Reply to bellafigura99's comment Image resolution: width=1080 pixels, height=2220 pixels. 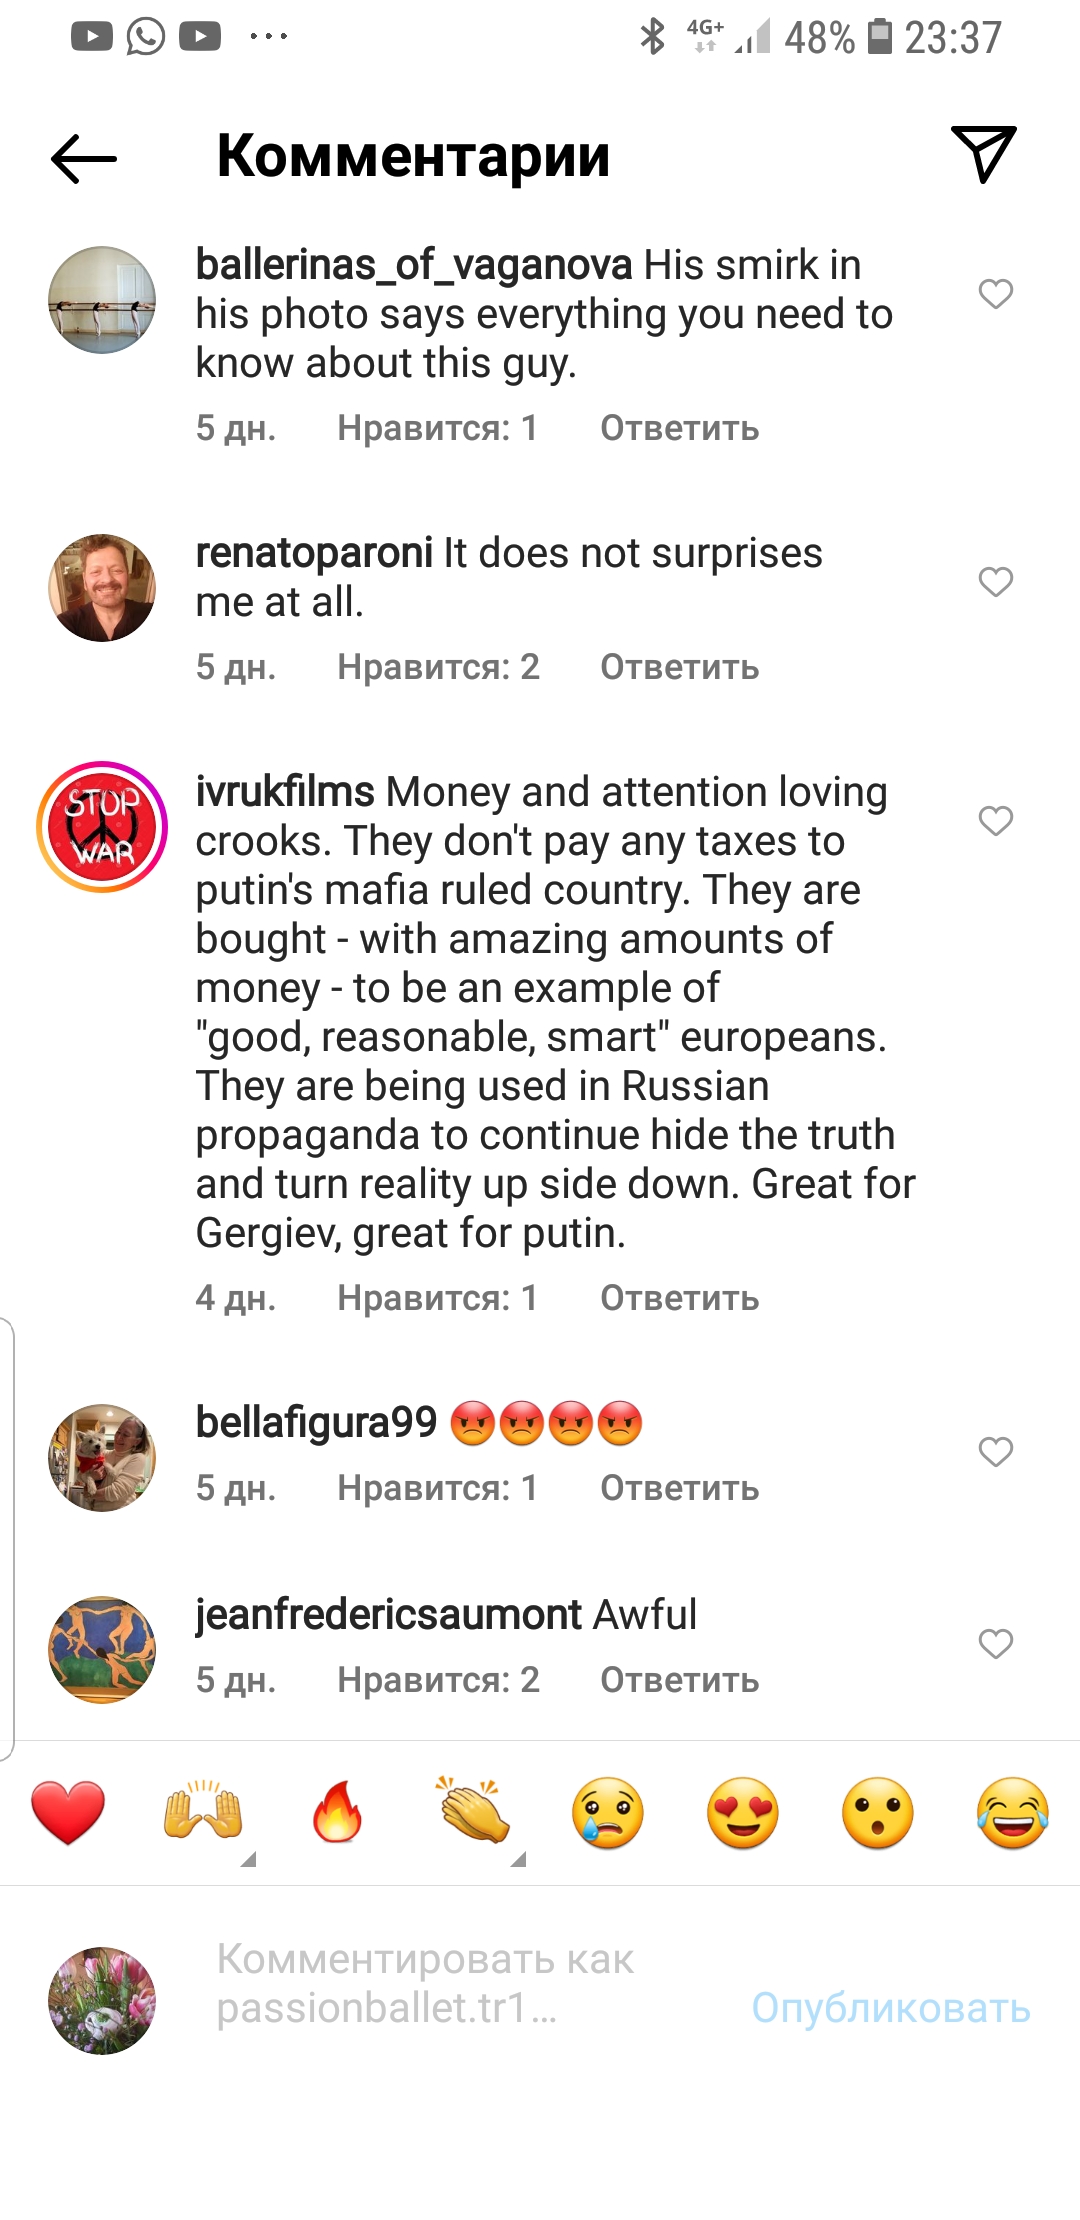point(679,1488)
